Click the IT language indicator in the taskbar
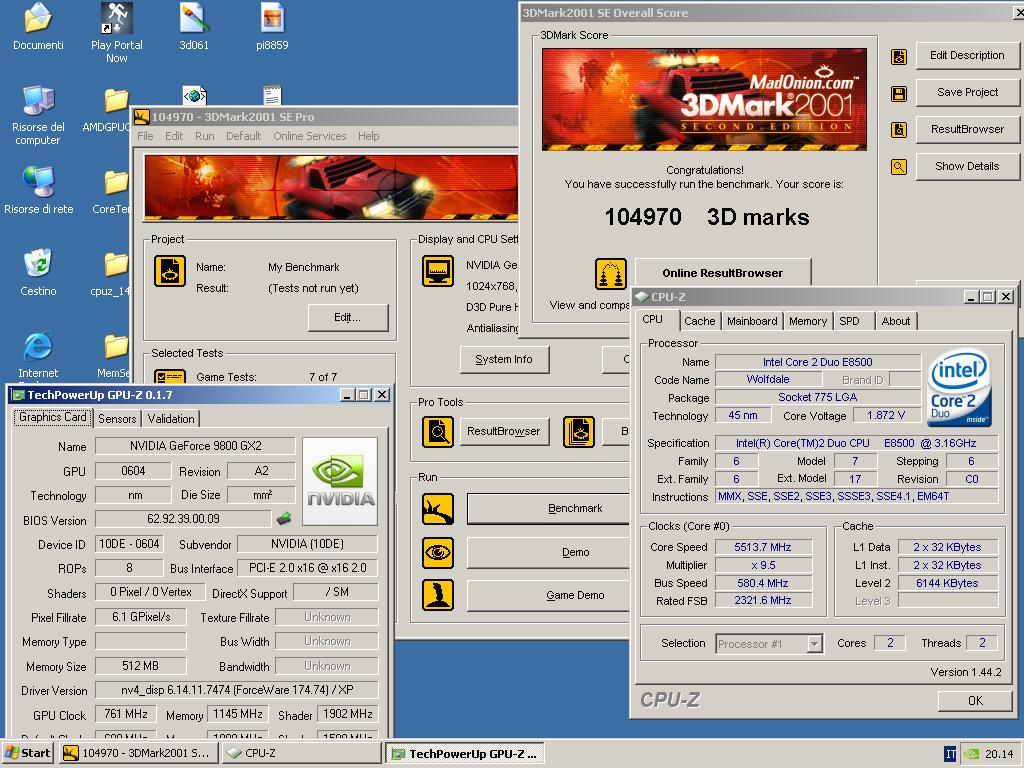Viewport: 1024px width, 768px height. pyautogui.click(x=951, y=754)
